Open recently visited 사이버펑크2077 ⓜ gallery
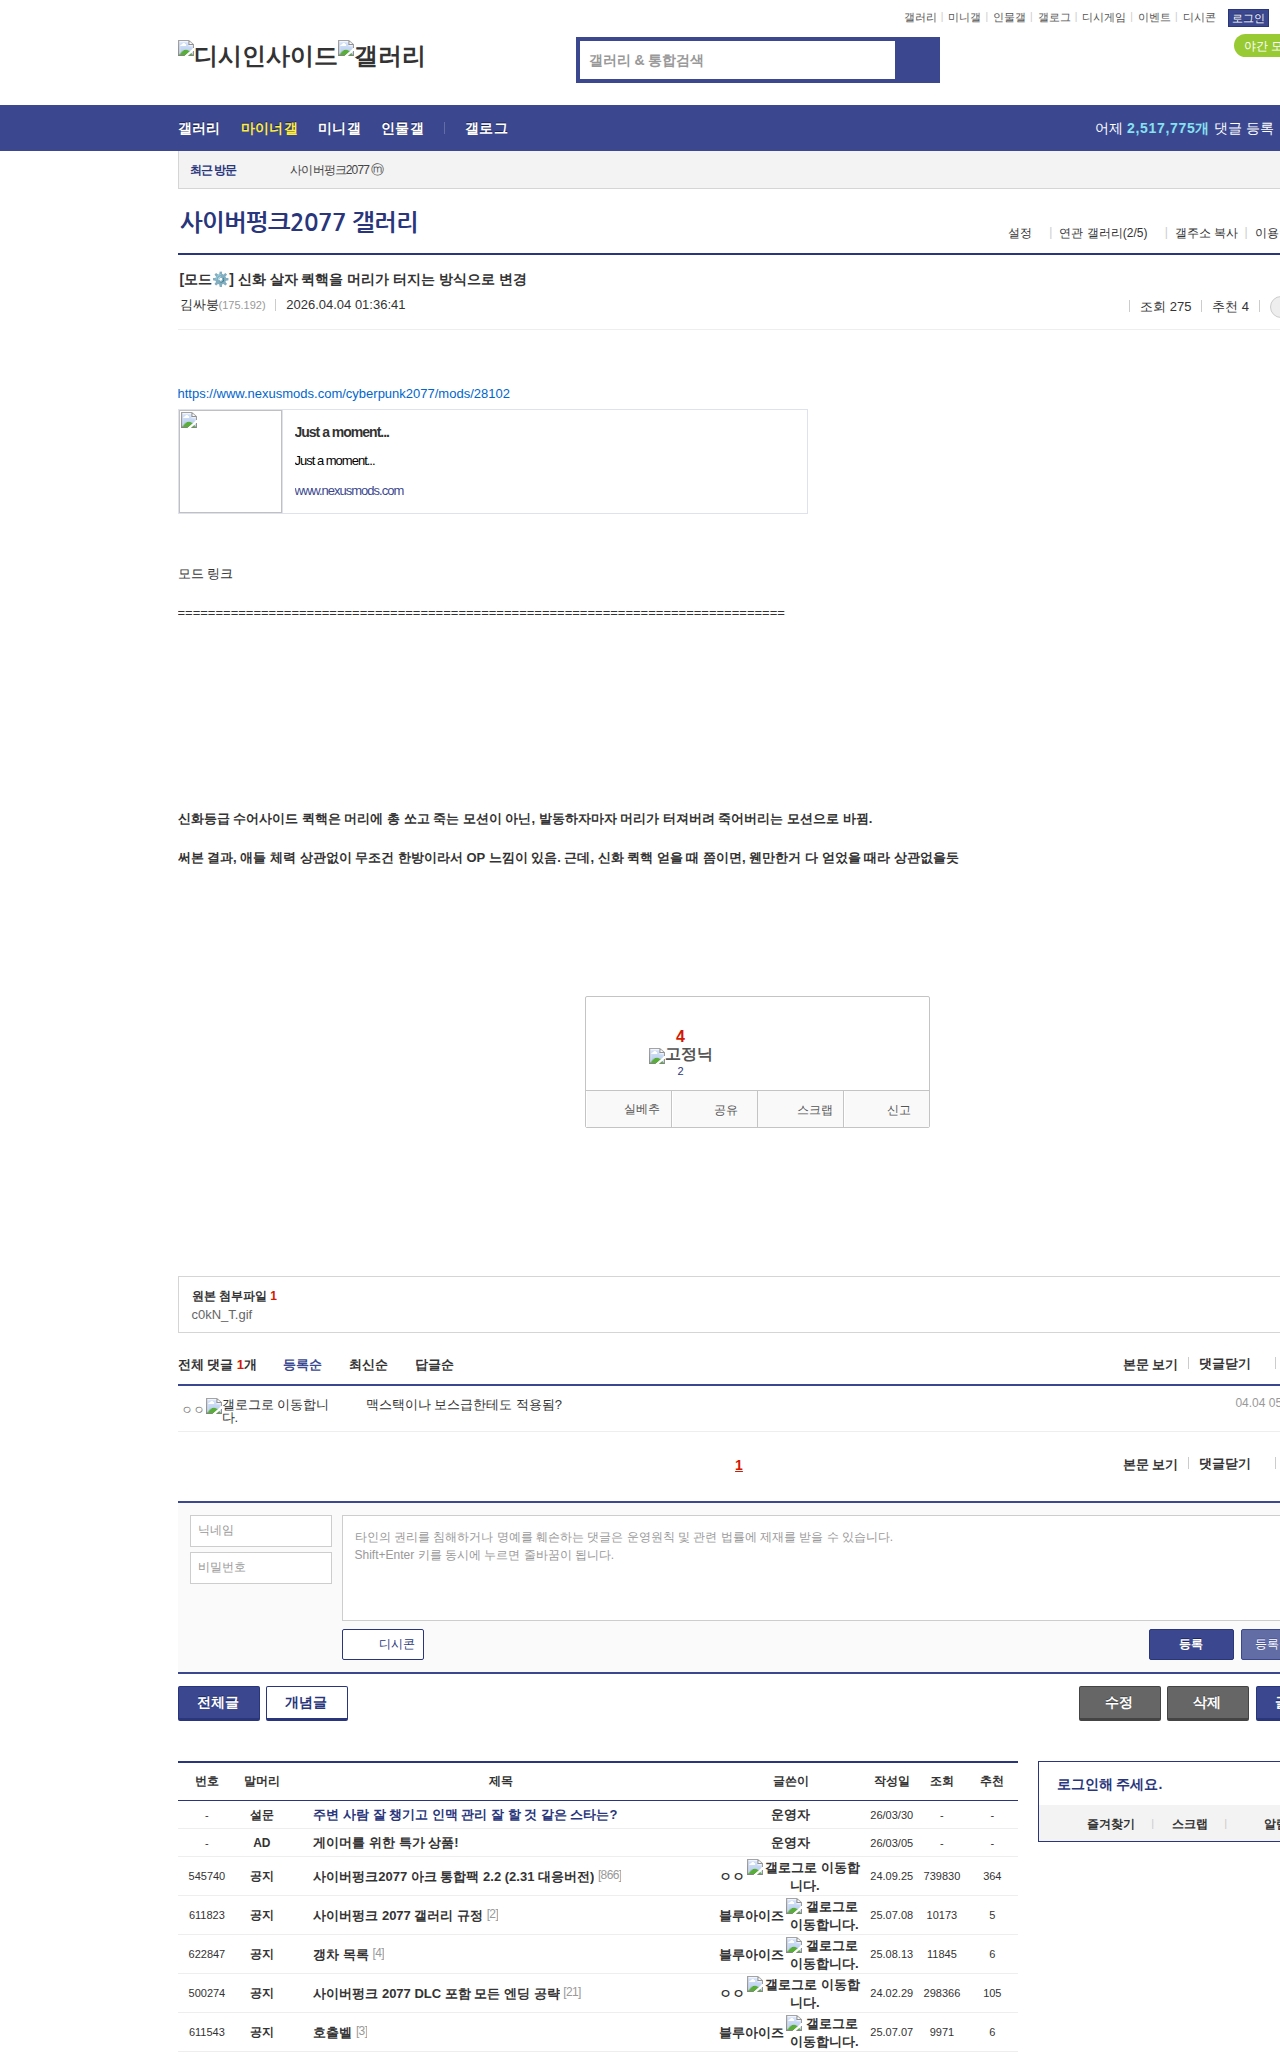The height and width of the screenshot is (2053, 1280). (337, 170)
